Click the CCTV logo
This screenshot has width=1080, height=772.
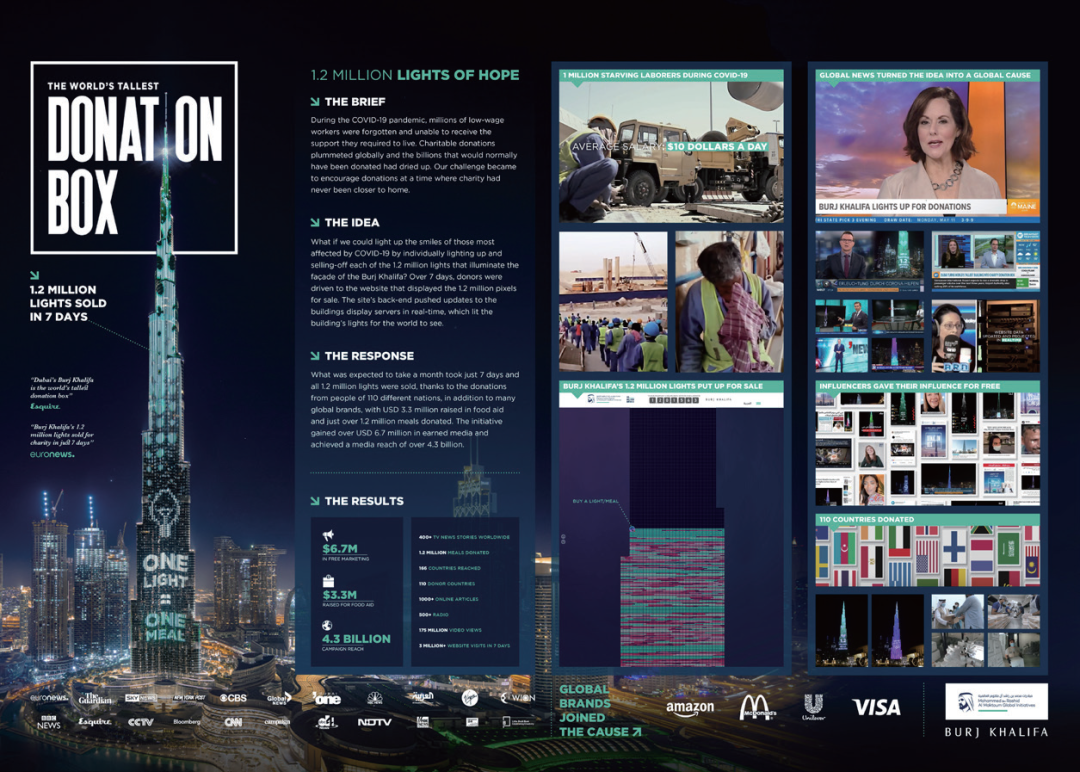[x=141, y=722]
